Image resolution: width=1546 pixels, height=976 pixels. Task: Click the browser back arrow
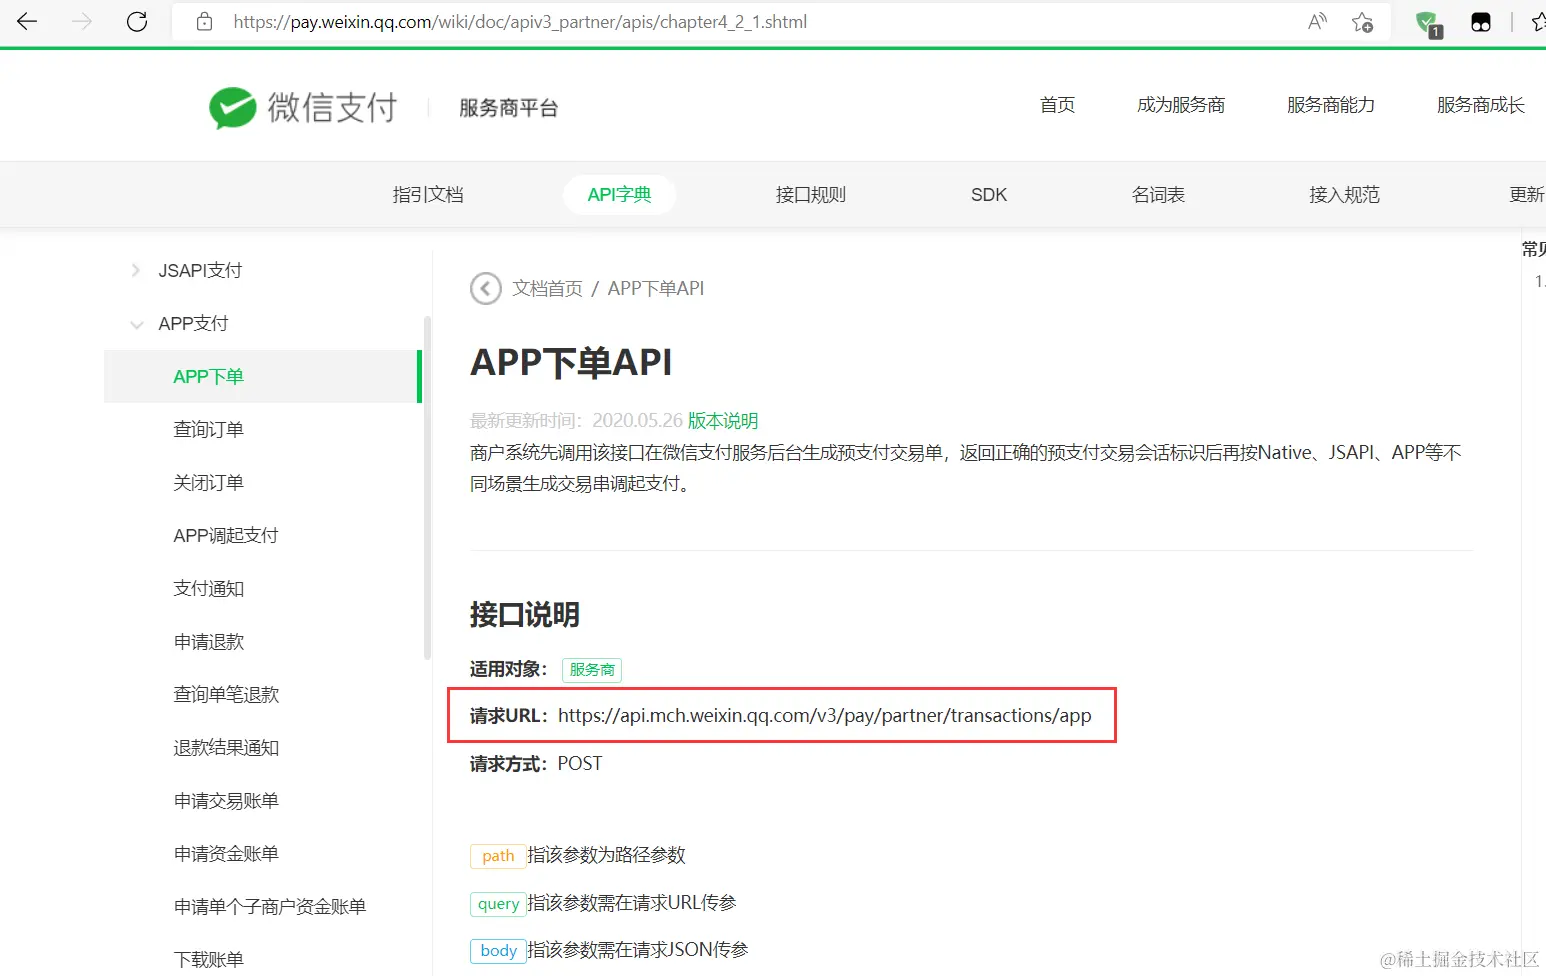point(27,22)
